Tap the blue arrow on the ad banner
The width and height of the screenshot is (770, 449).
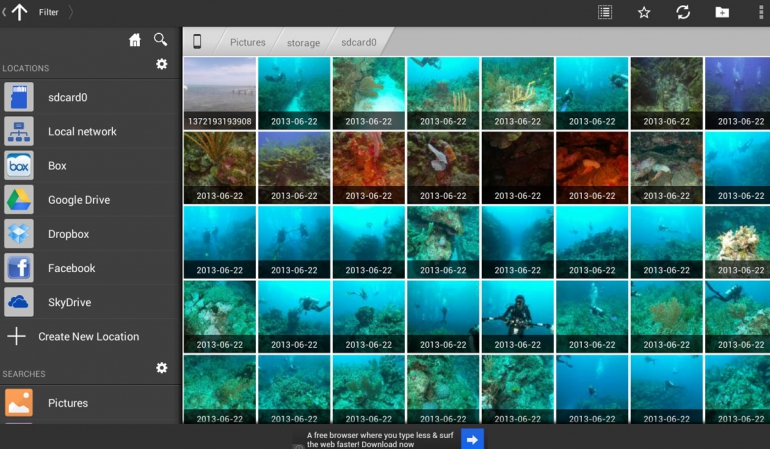click(x=472, y=438)
